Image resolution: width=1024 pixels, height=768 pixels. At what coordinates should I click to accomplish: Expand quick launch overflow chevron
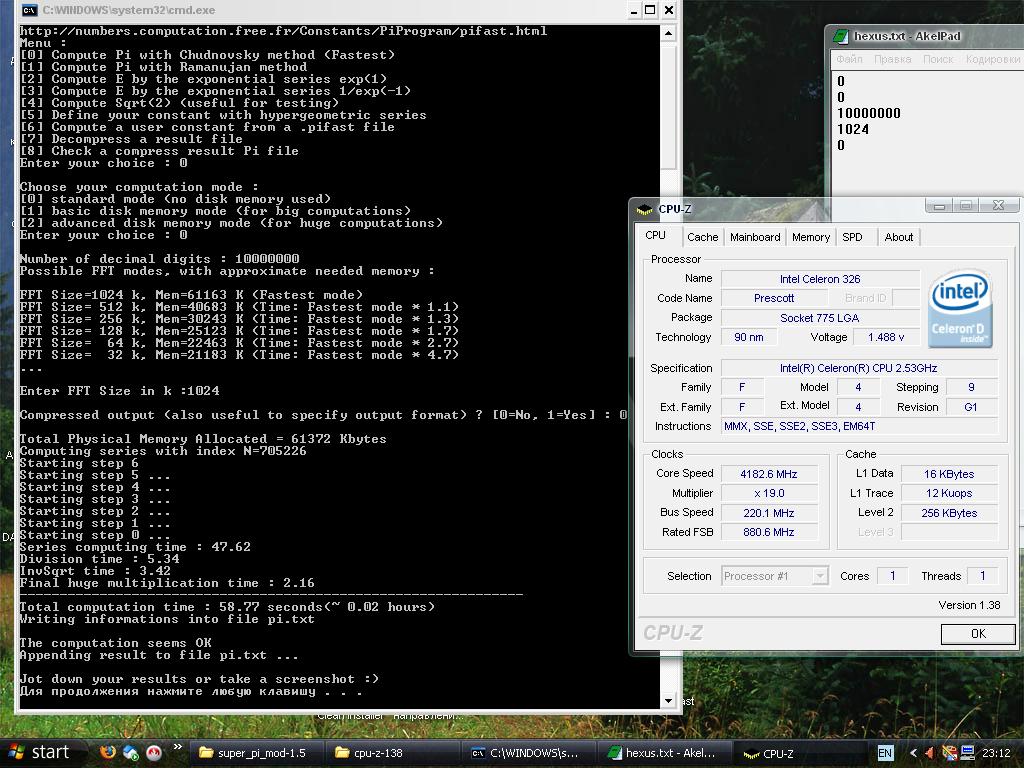(x=177, y=747)
